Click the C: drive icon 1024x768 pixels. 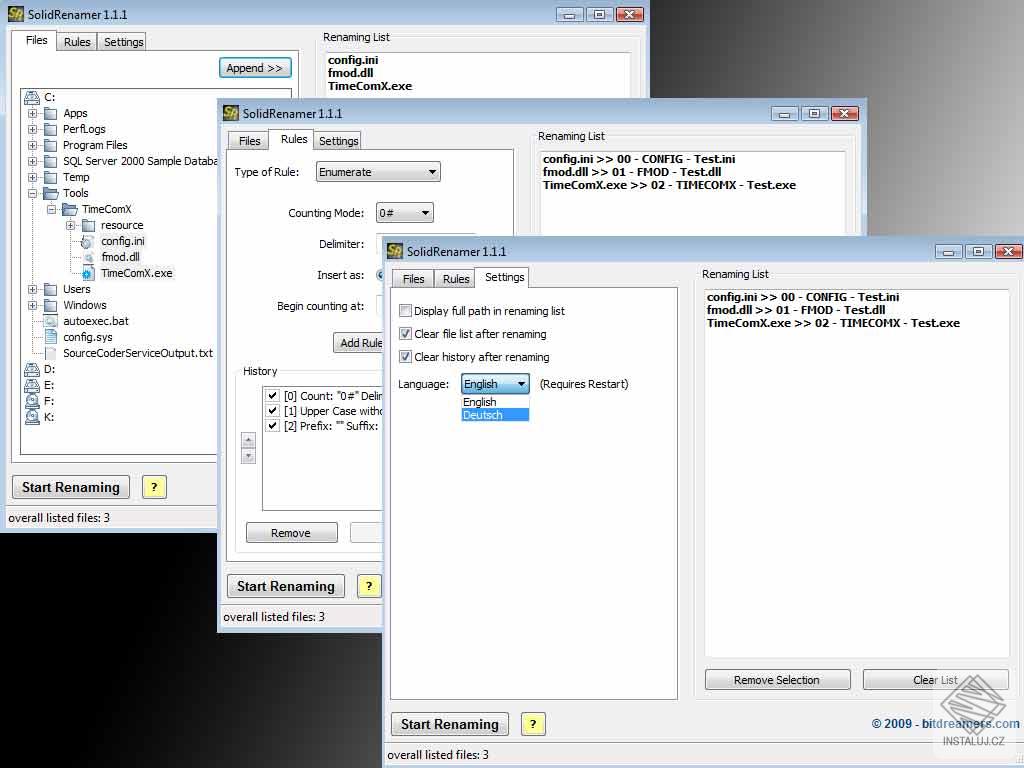pos(32,98)
